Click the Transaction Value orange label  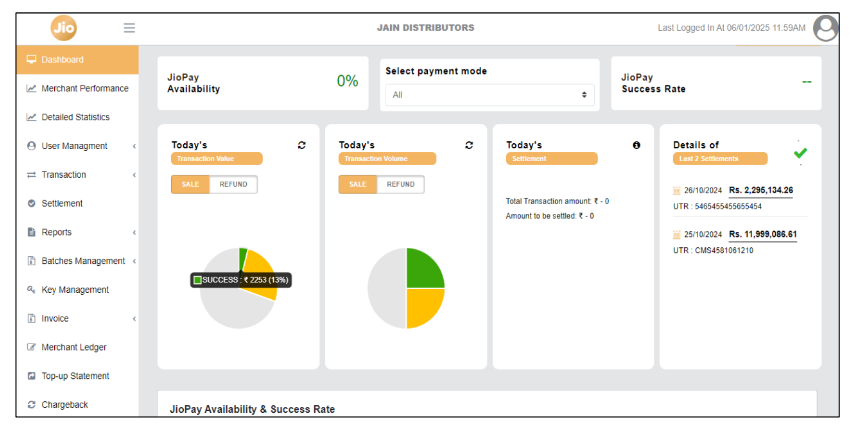tap(217, 159)
